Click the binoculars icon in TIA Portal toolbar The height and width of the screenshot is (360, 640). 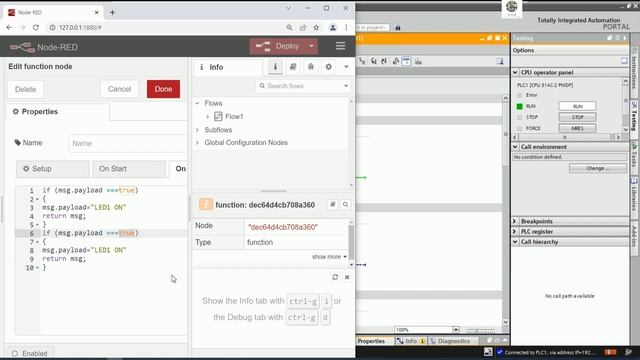coord(398,28)
